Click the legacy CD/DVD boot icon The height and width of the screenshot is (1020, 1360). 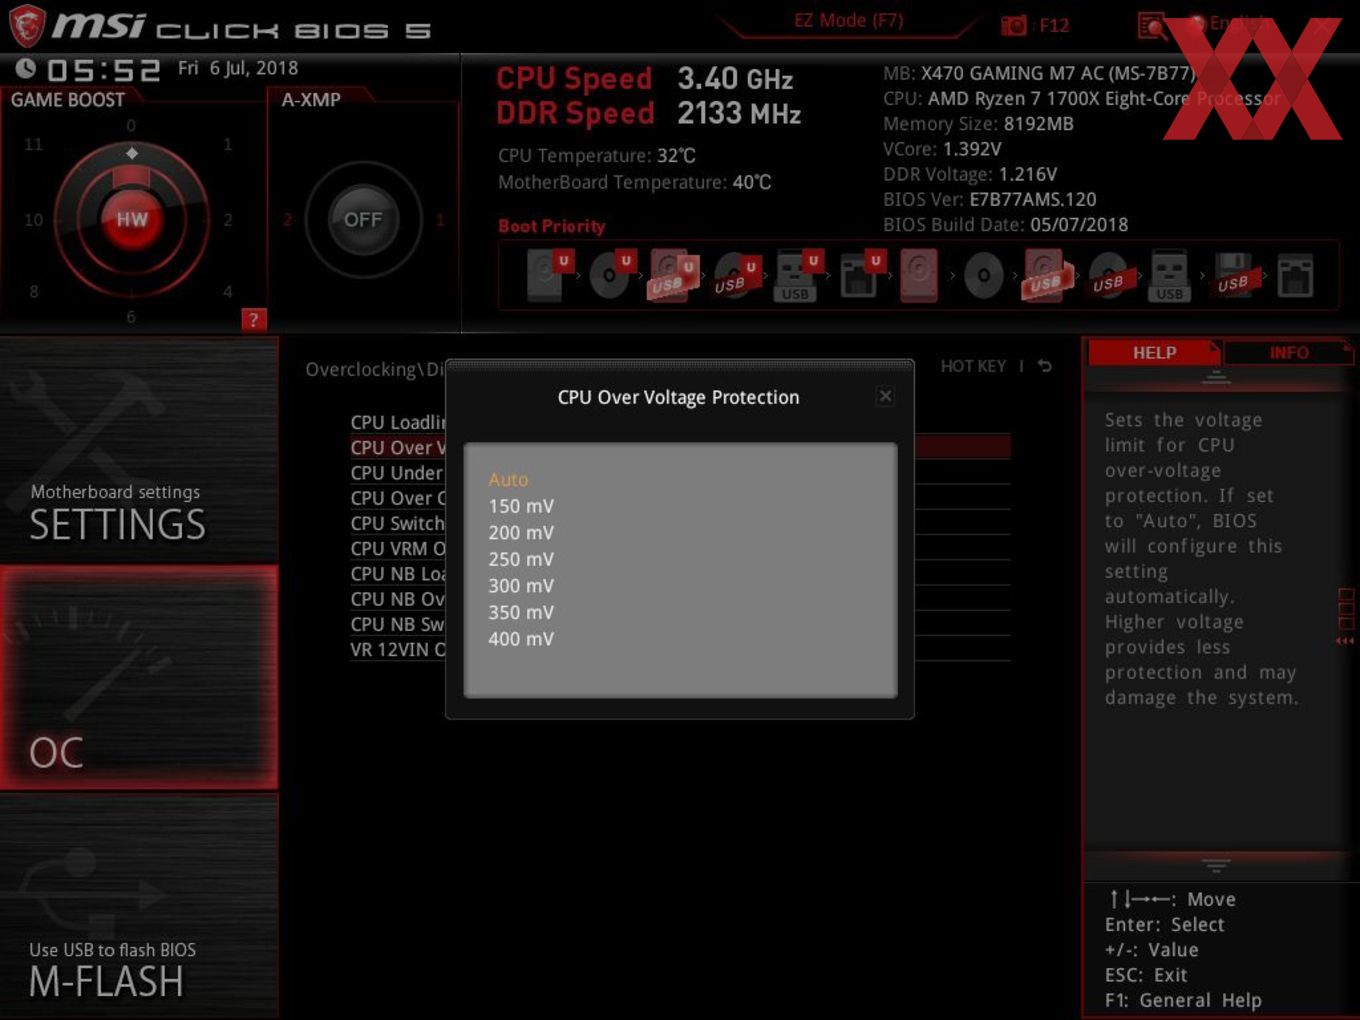(984, 275)
